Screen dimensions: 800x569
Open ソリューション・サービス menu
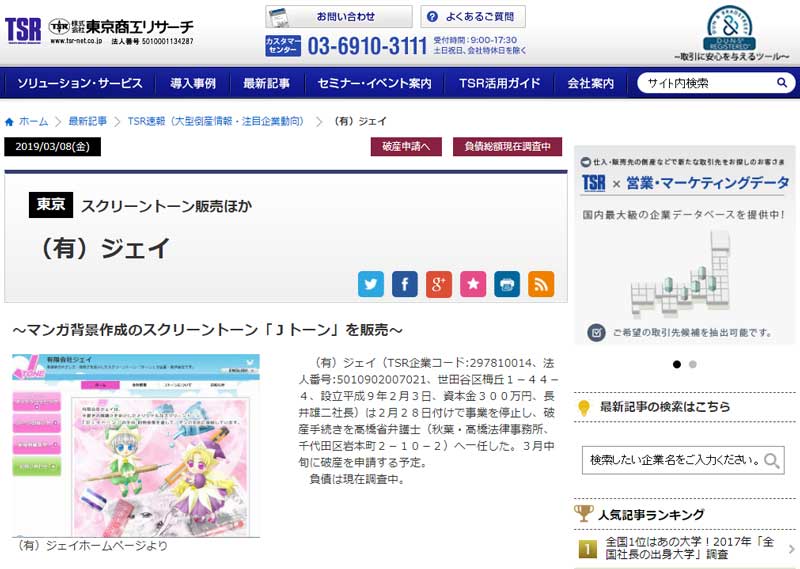pyautogui.click(x=80, y=84)
